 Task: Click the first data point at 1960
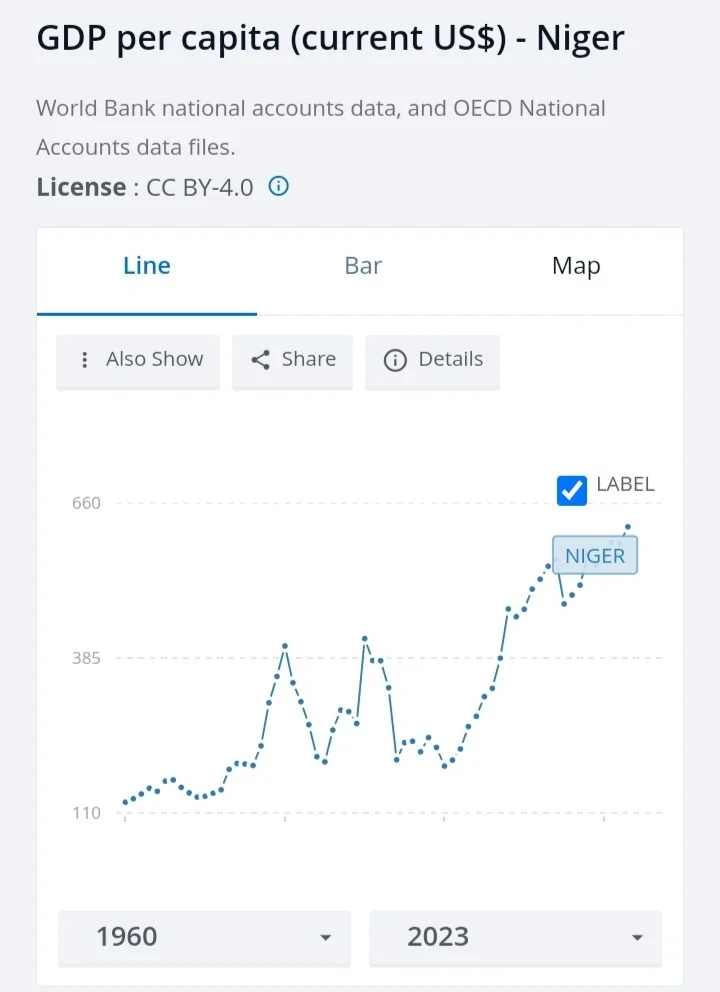[x=125, y=802]
